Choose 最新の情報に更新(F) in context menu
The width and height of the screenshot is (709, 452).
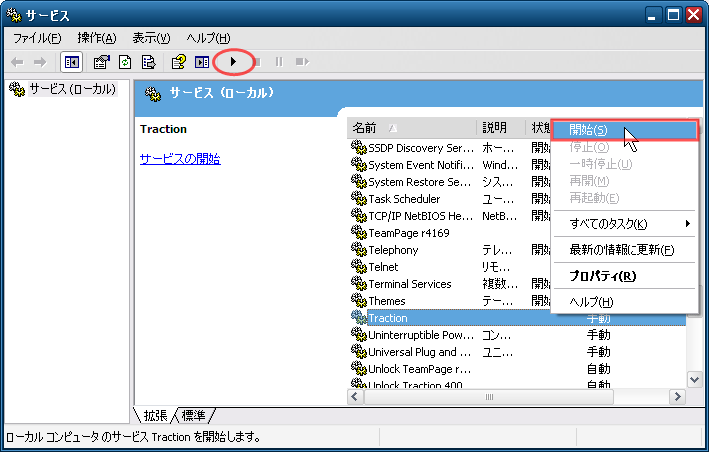[625, 250]
